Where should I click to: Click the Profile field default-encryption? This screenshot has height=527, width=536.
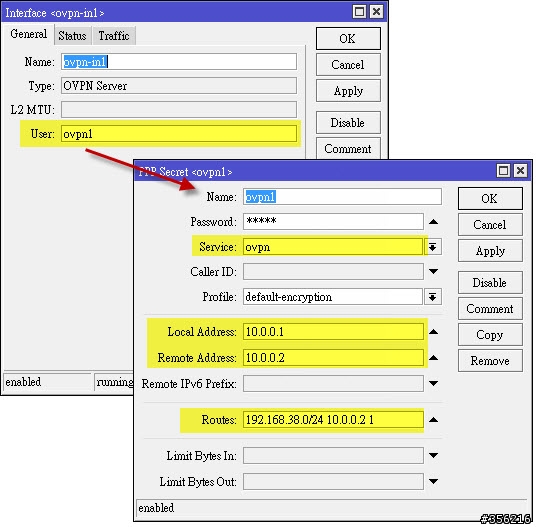click(333, 297)
